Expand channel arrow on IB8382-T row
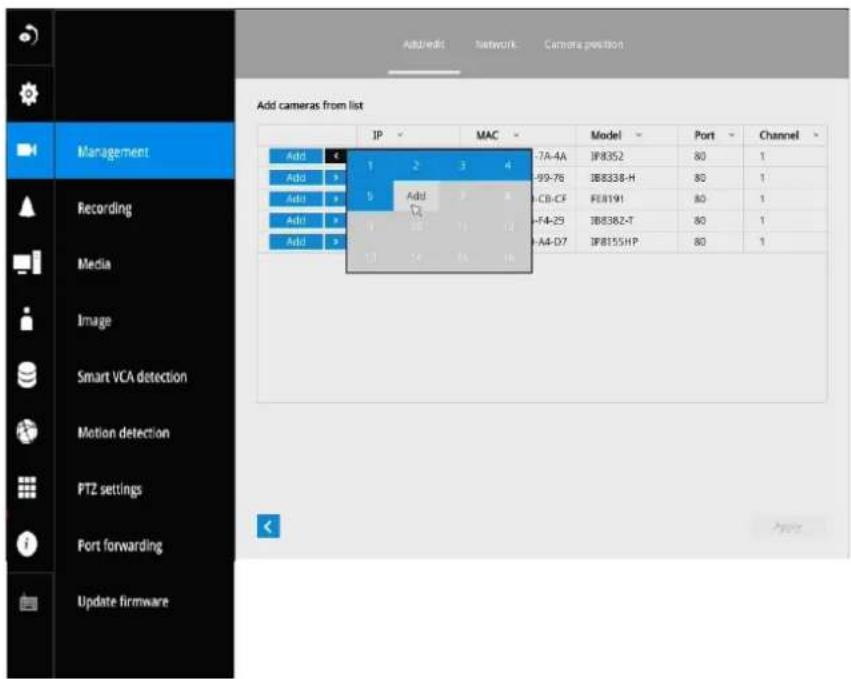The height and width of the screenshot is (679, 851). (x=335, y=220)
